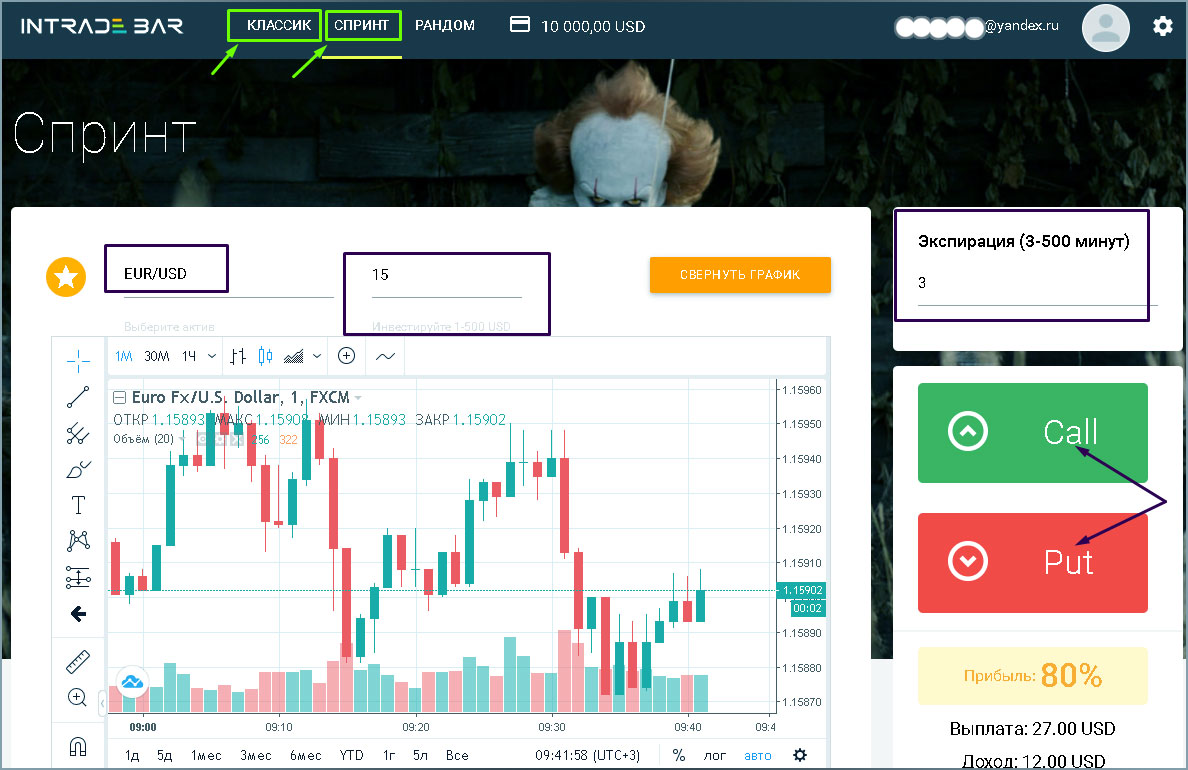The width and height of the screenshot is (1188, 770).
Task: Open the dropdown arrow next to FXCM
Action: [x=358, y=398]
